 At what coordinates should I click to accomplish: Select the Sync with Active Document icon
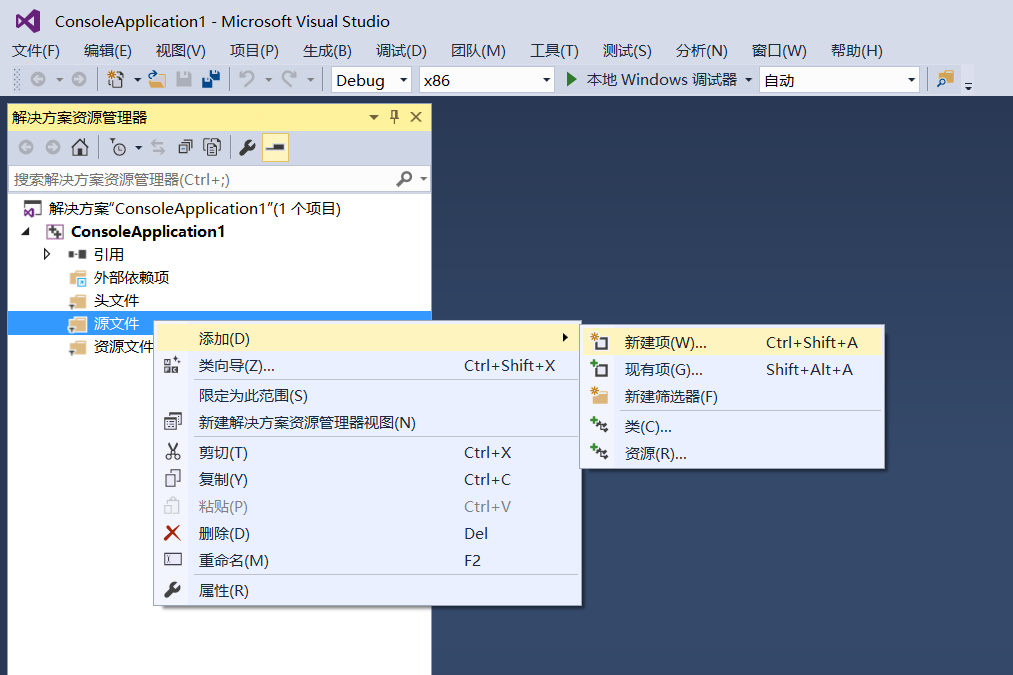159,146
